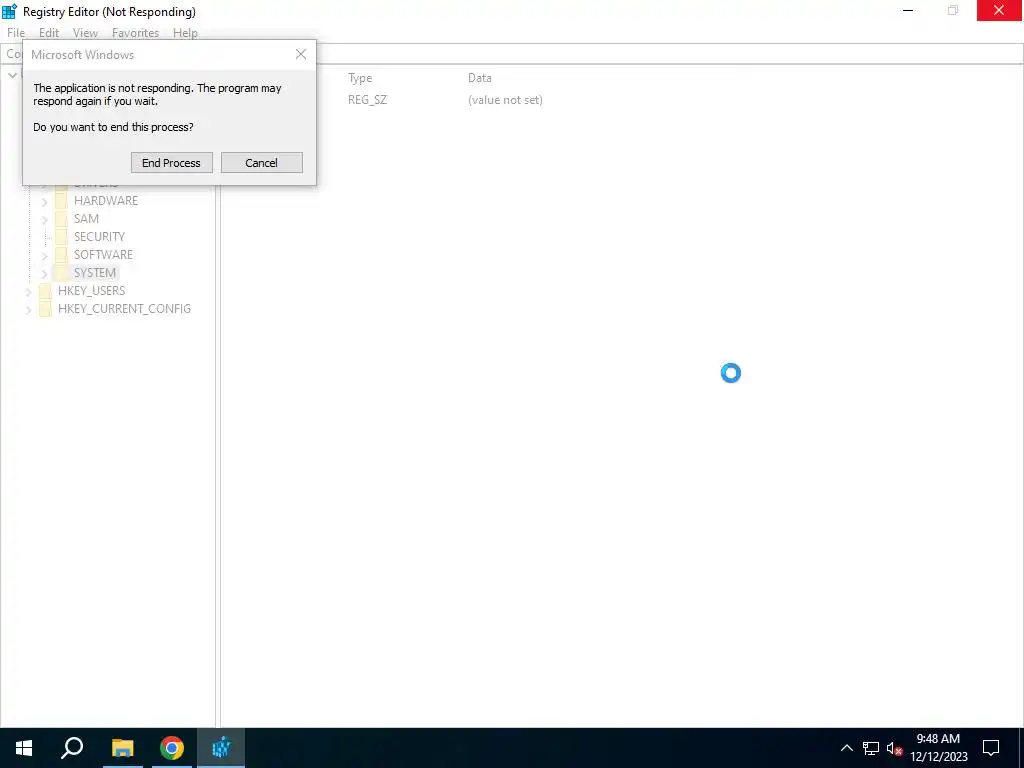Expand the SAM key
This screenshot has width=1024, height=768.
coord(44,219)
